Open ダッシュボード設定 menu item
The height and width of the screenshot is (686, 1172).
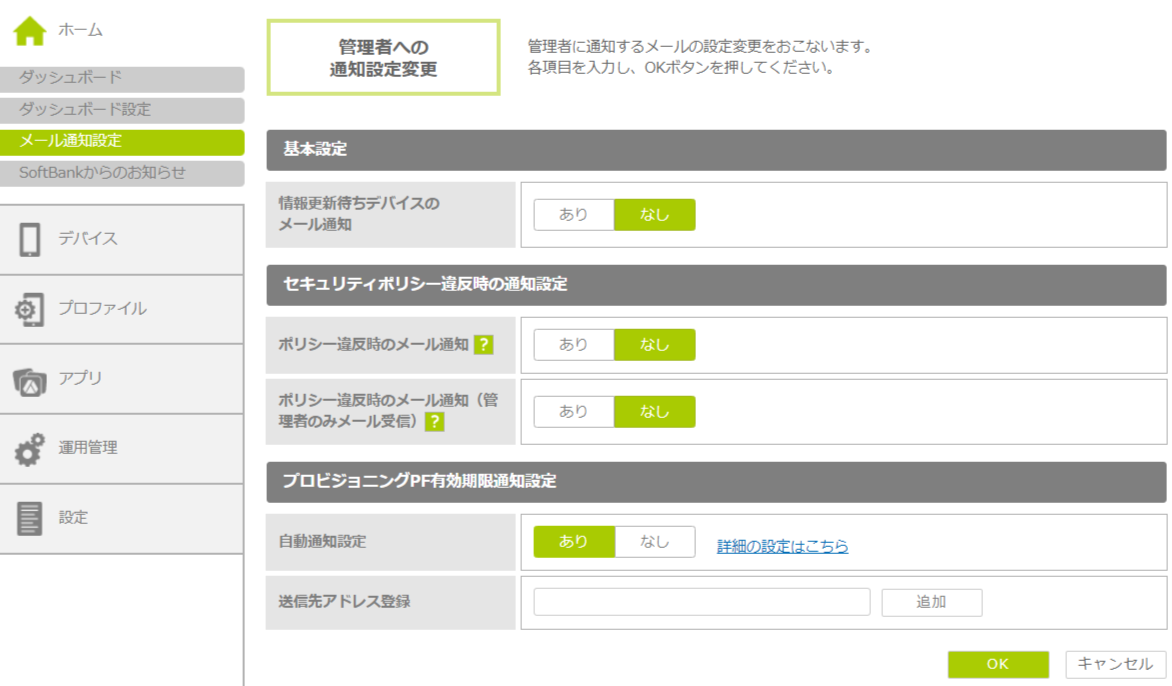(x=122, y=110)
